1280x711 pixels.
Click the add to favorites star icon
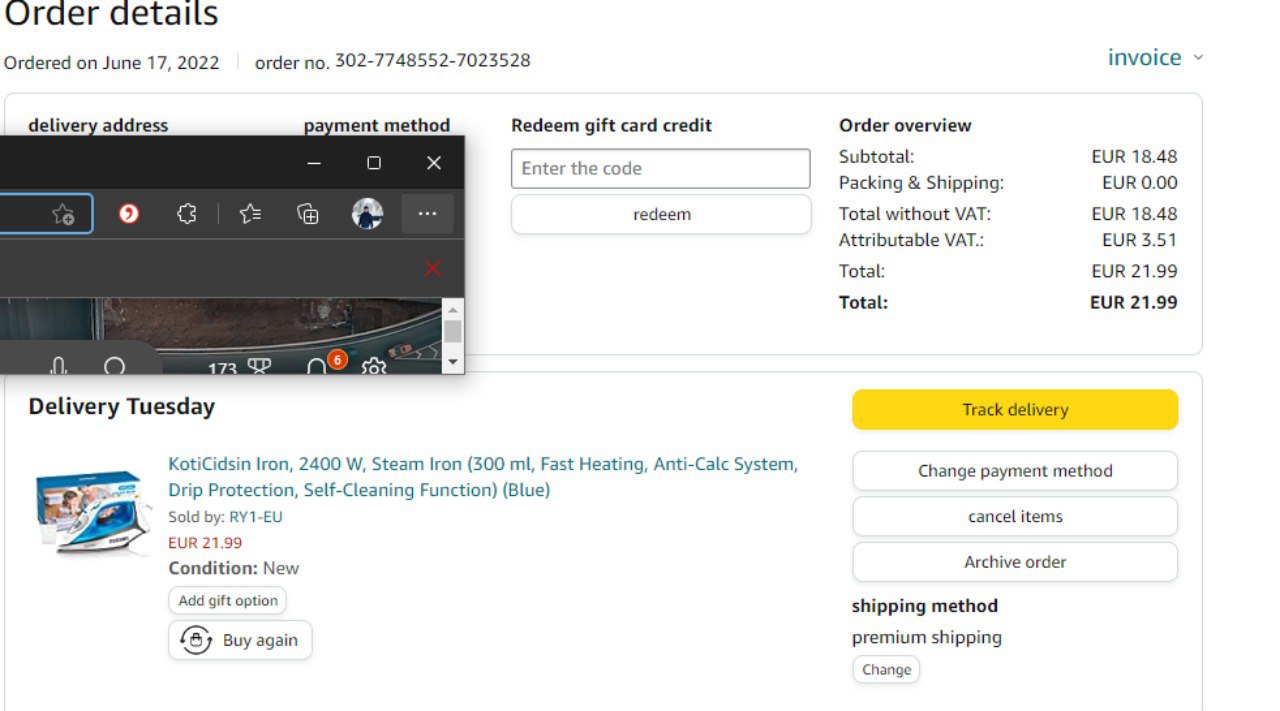63,214
